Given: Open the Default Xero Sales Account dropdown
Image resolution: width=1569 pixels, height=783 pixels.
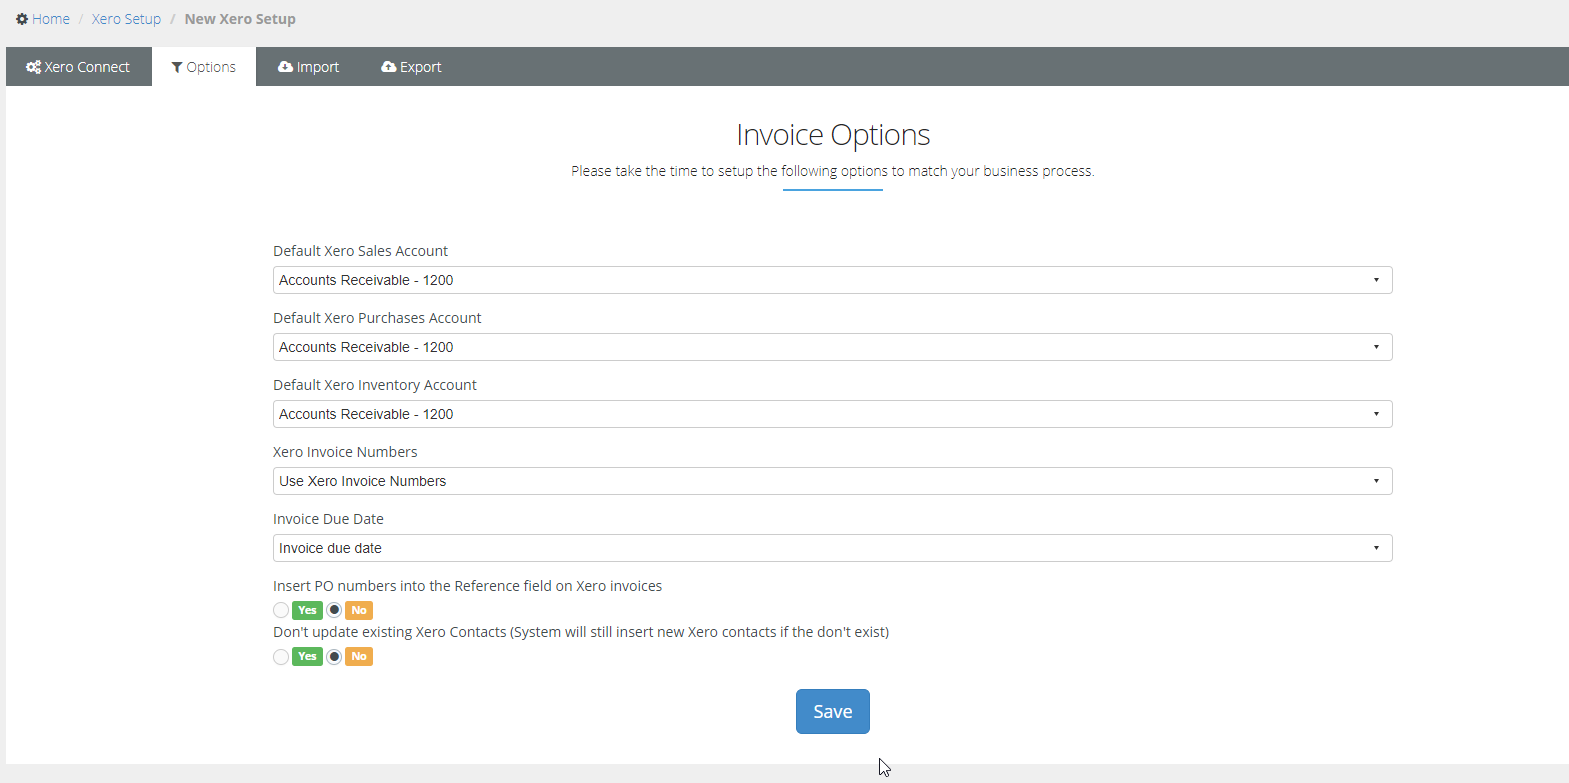Looking at the screenshot, I should [832, 280].
